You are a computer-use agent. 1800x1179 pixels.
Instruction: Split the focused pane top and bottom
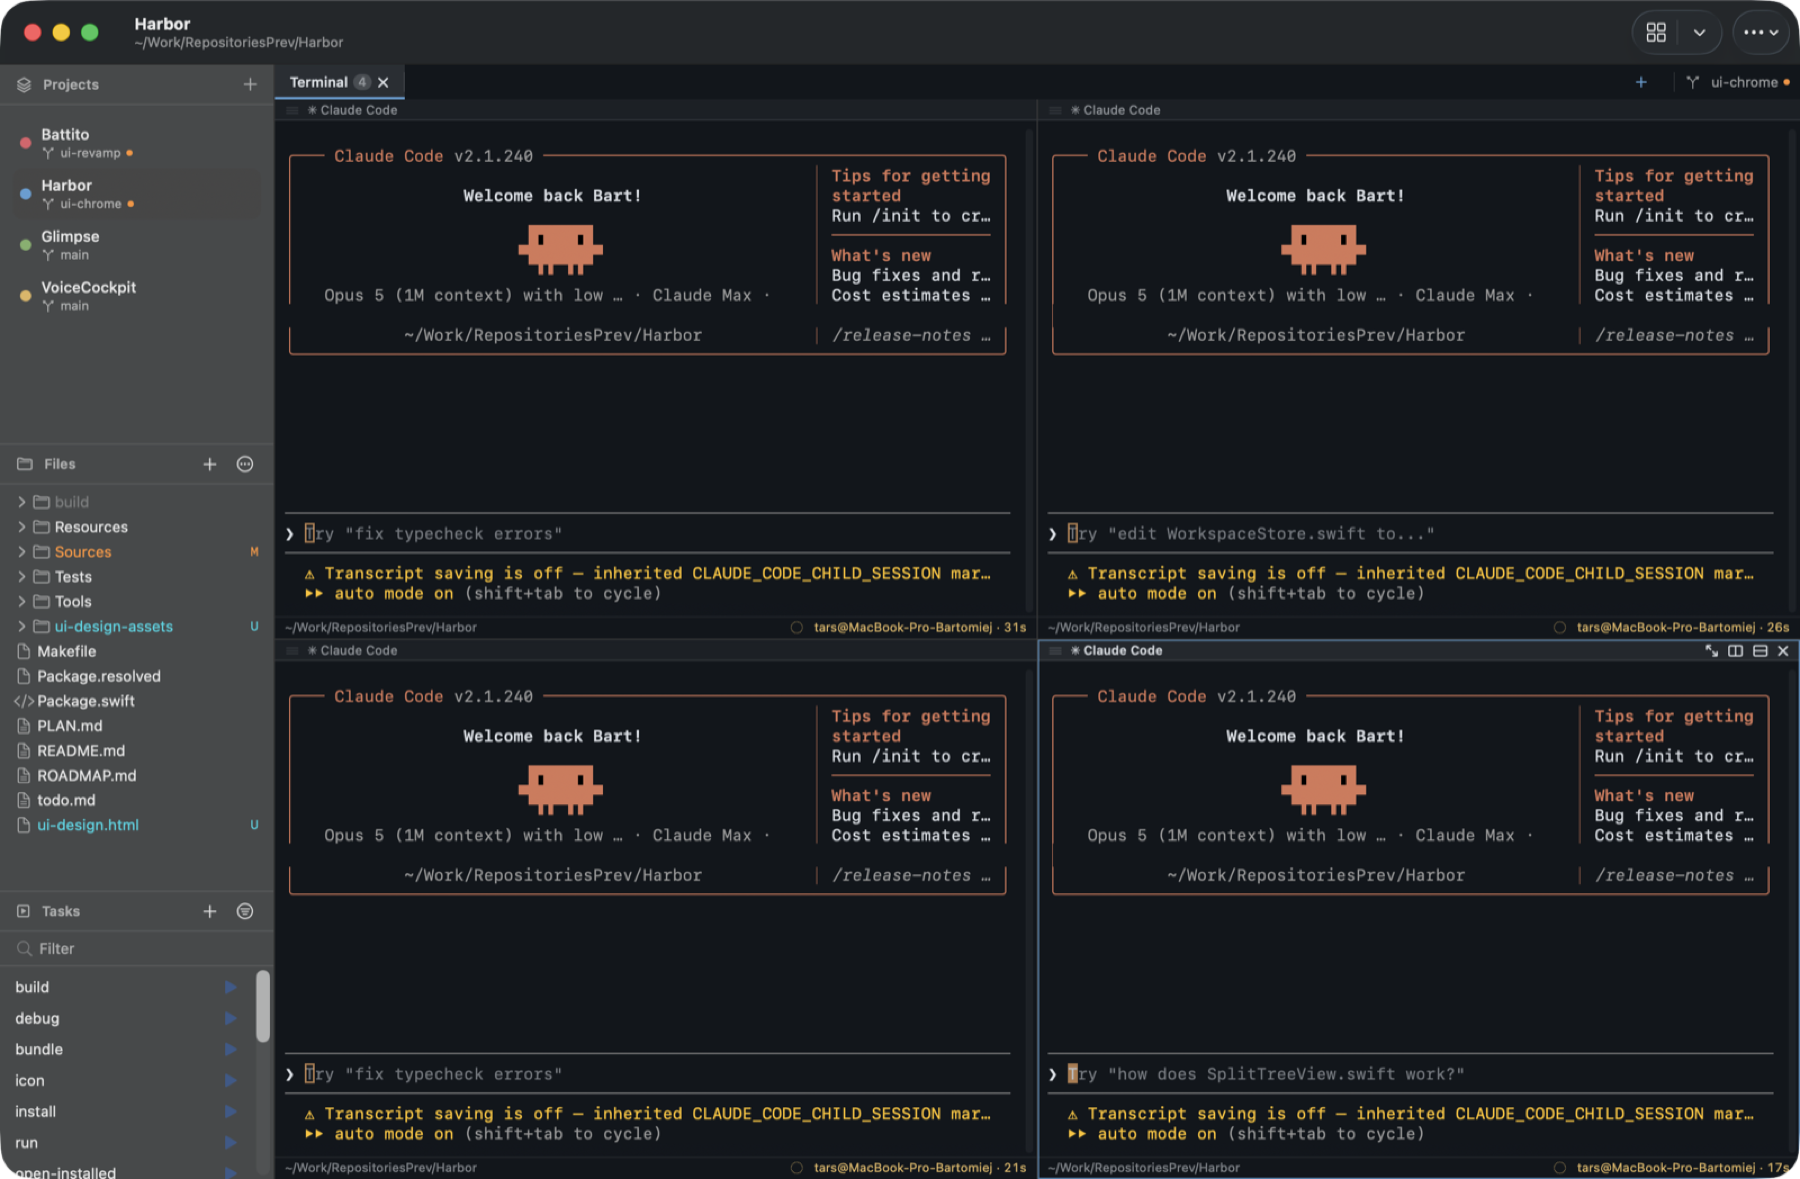pos(1760,651)
